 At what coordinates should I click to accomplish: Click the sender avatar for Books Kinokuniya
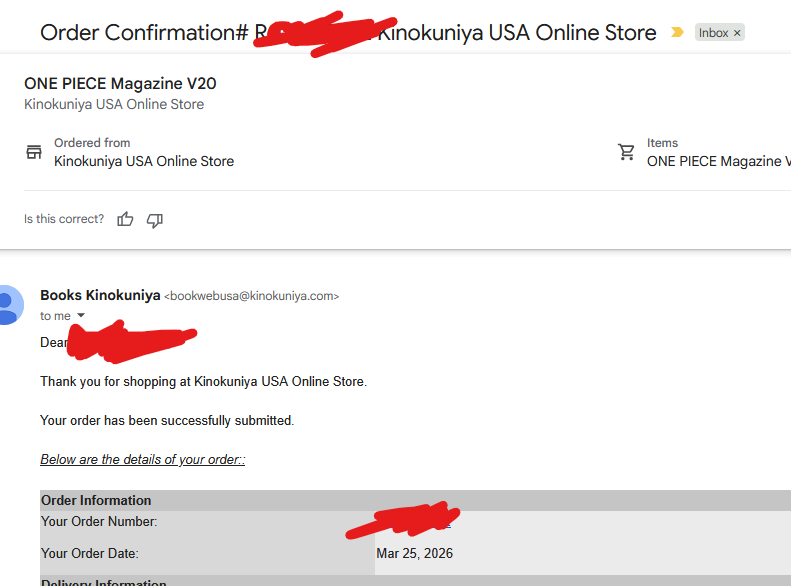pos(9,305)
